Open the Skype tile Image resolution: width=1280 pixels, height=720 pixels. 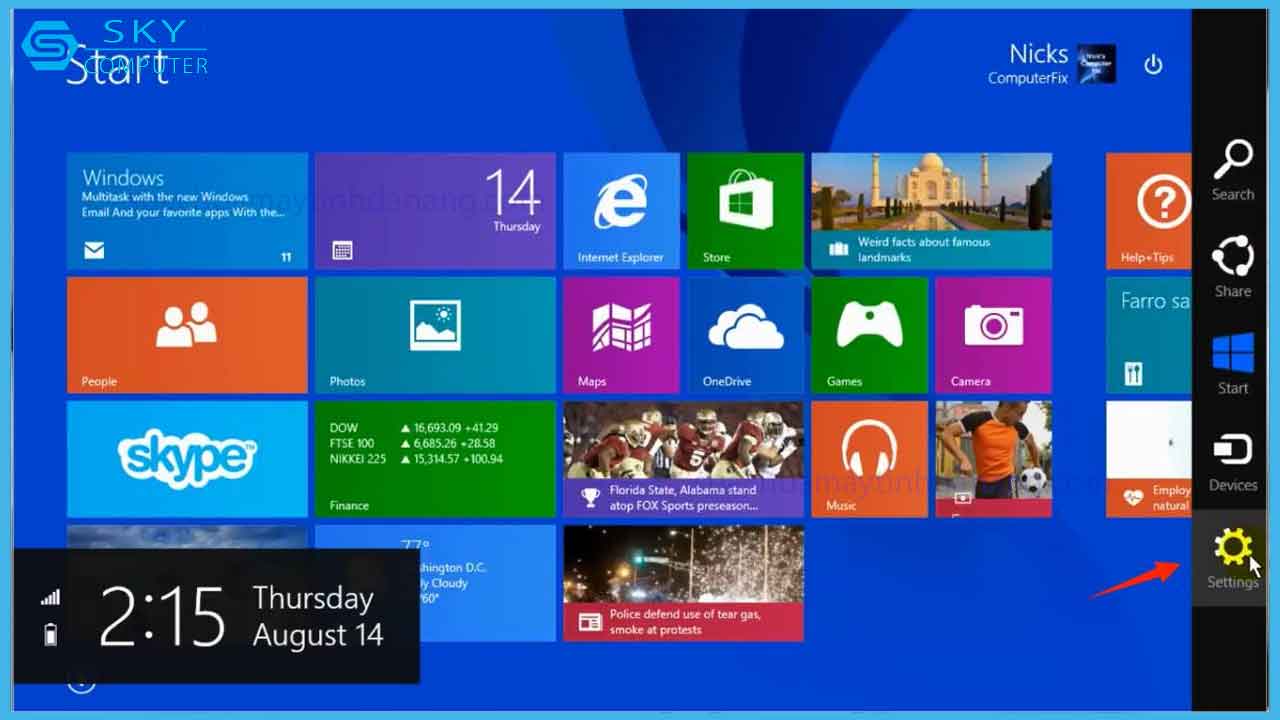tap(187, 459)
